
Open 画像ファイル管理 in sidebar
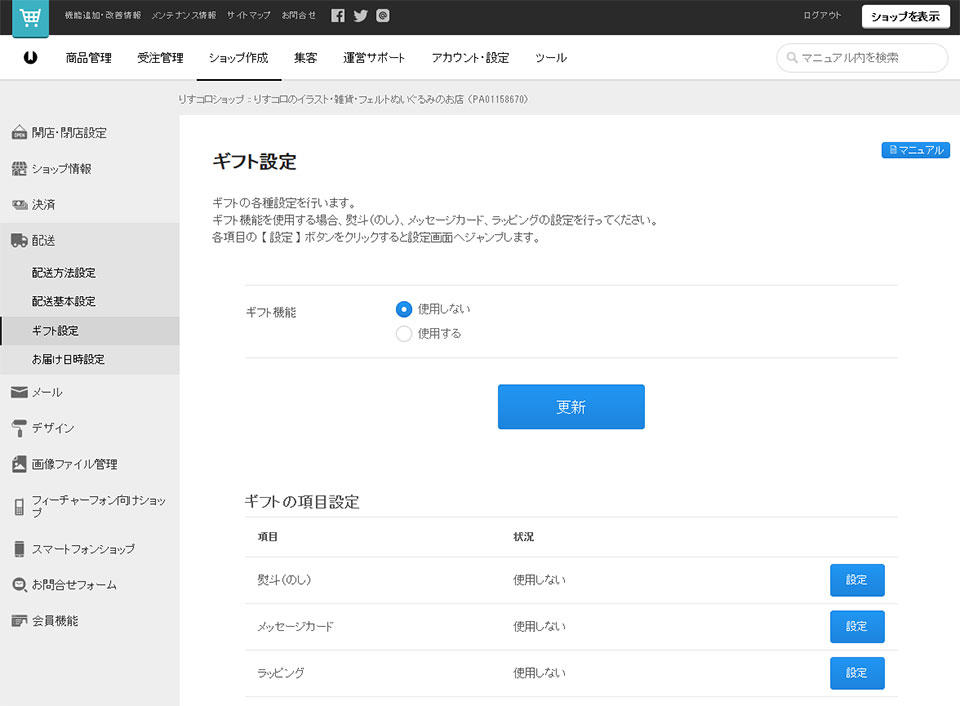click(73, 464)
